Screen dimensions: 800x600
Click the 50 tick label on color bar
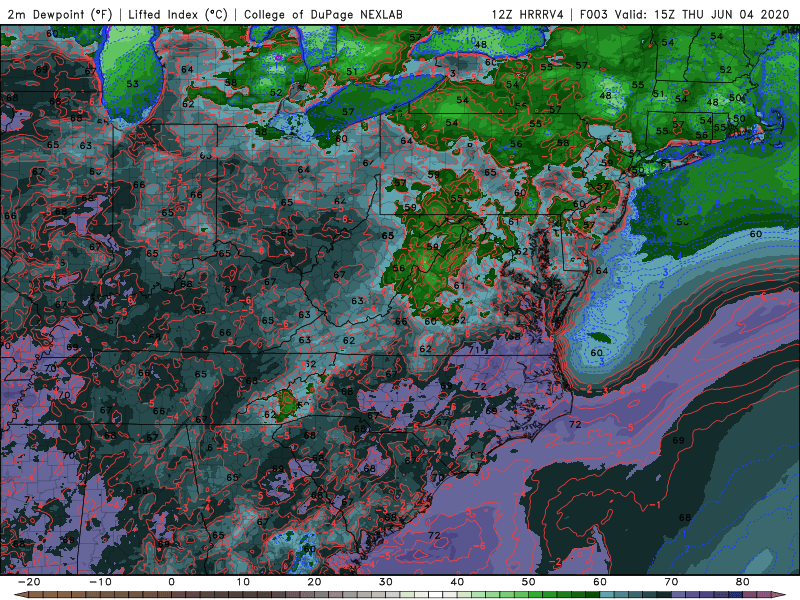[529, 582]
